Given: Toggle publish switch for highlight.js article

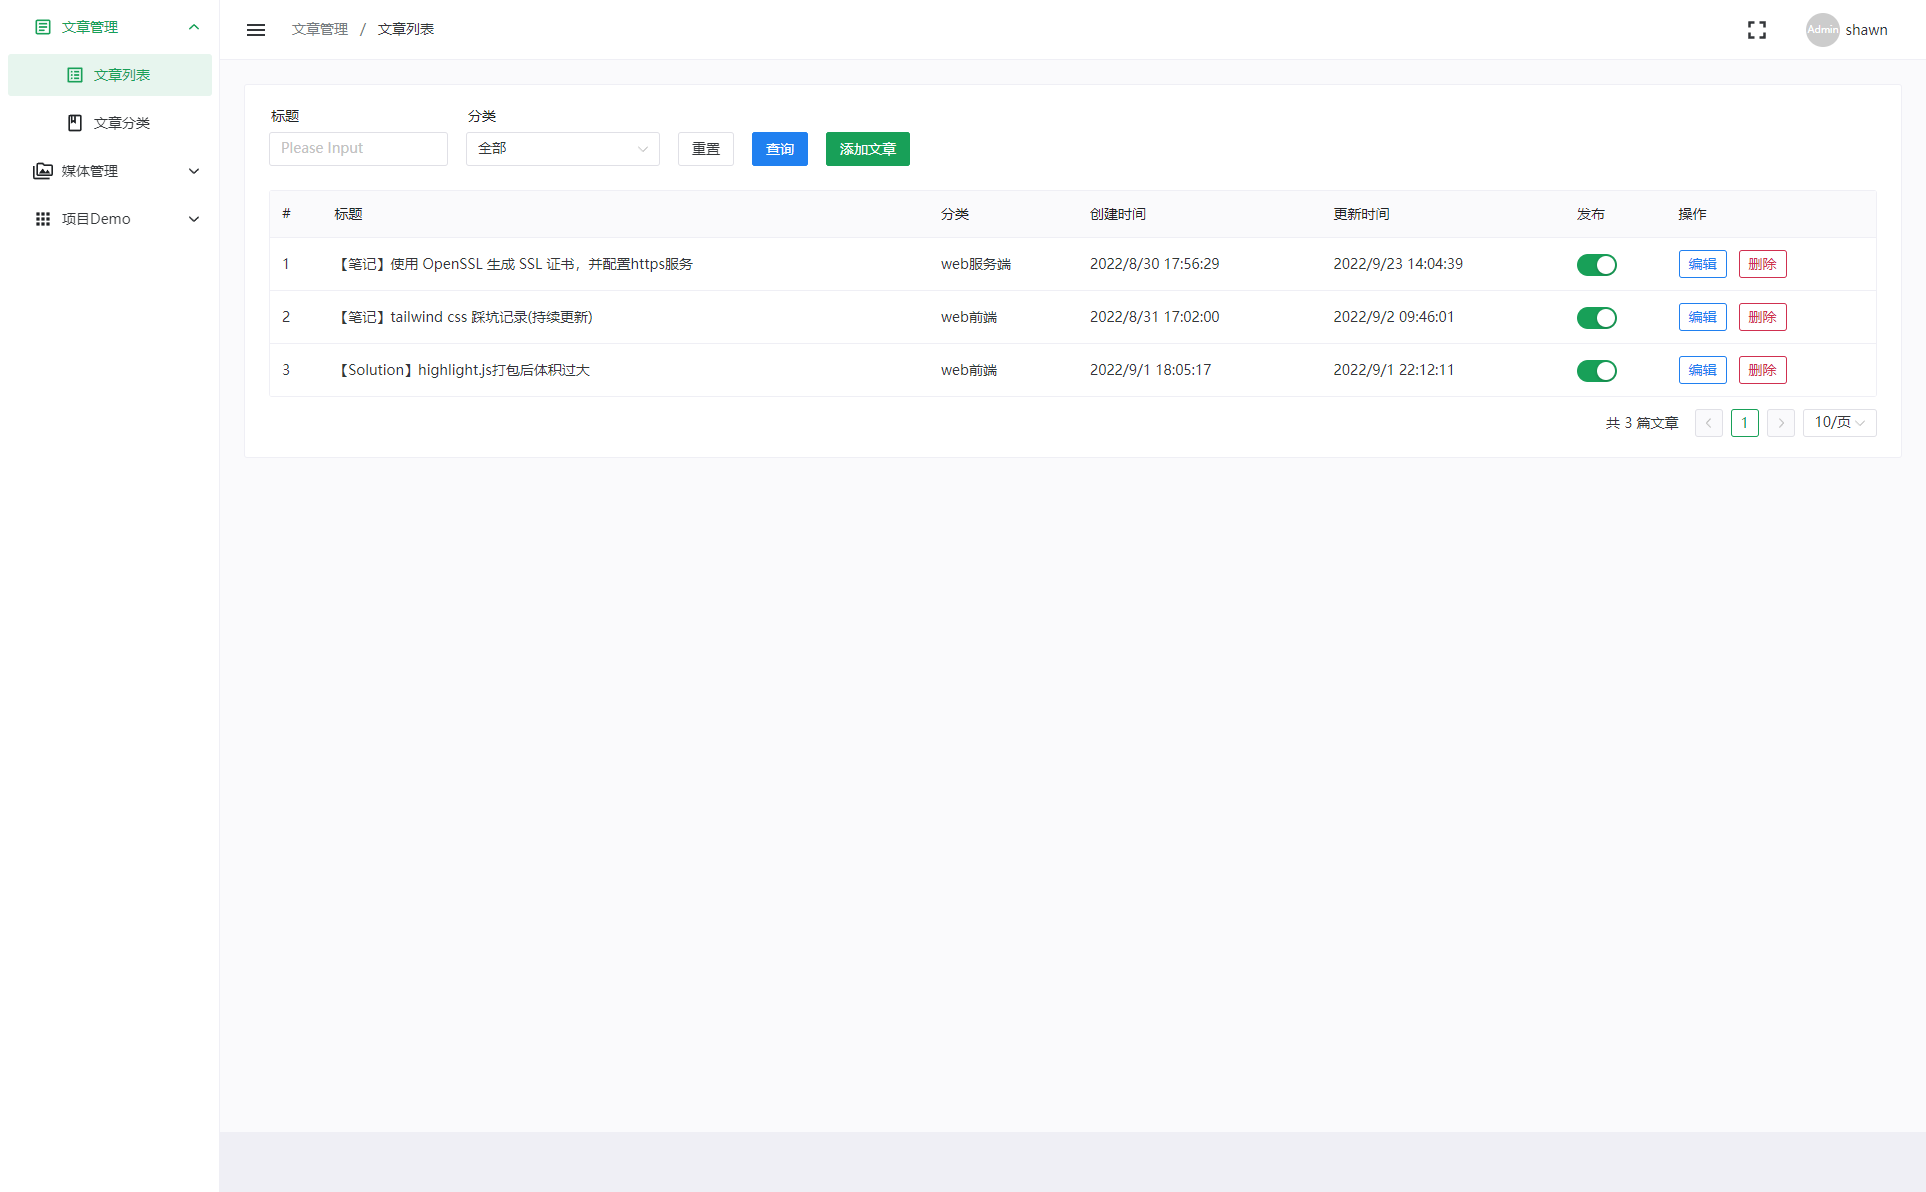Looking at the screenshot, I should click(x=1596, y=371).
